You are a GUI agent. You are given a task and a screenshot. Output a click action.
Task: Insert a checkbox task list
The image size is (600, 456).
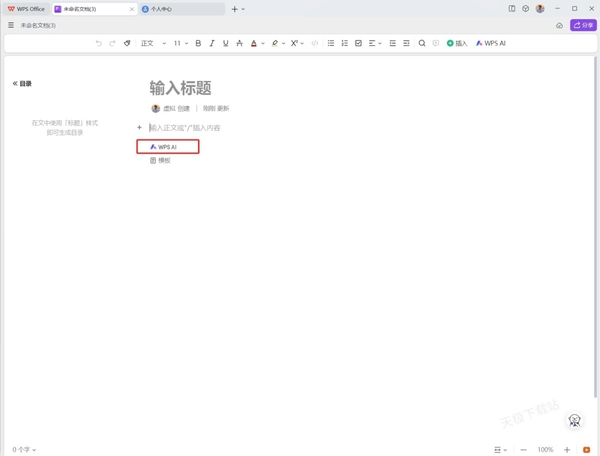(359, 43)
